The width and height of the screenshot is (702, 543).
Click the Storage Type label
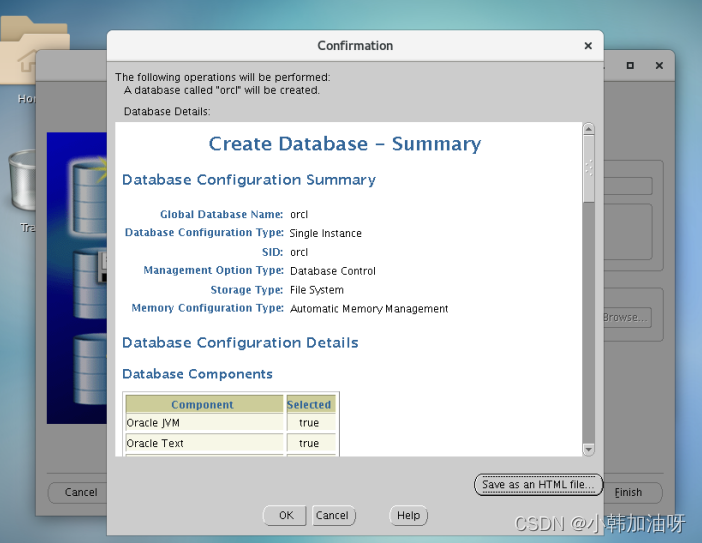247,290
